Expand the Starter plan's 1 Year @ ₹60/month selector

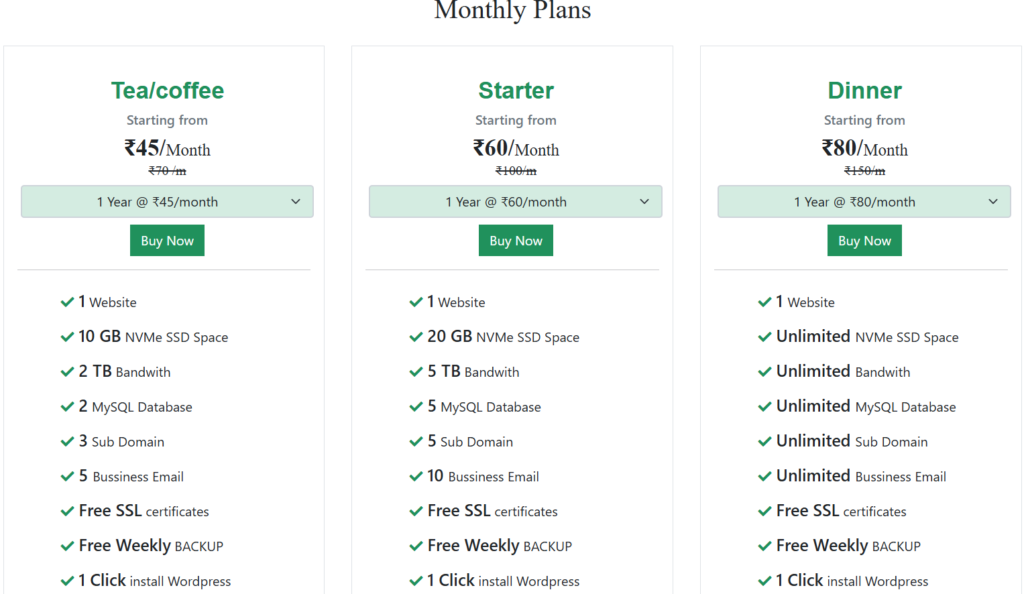(515, 201)
